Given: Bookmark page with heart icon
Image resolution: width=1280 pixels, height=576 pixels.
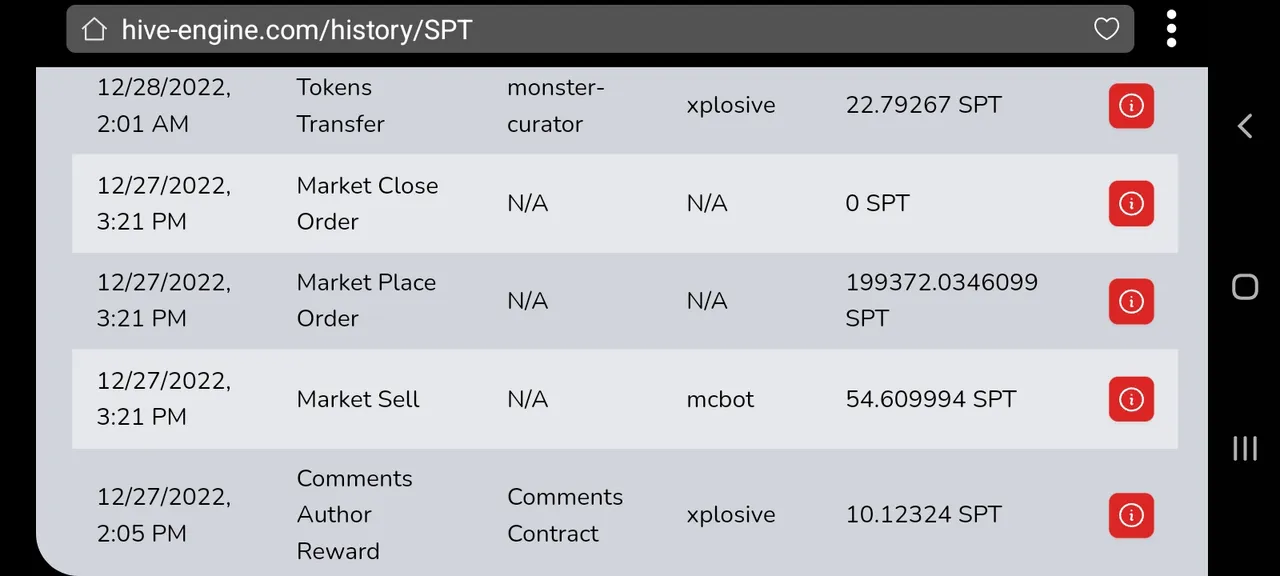Looking at the screenshot, I should click(x=1106, y=30).
